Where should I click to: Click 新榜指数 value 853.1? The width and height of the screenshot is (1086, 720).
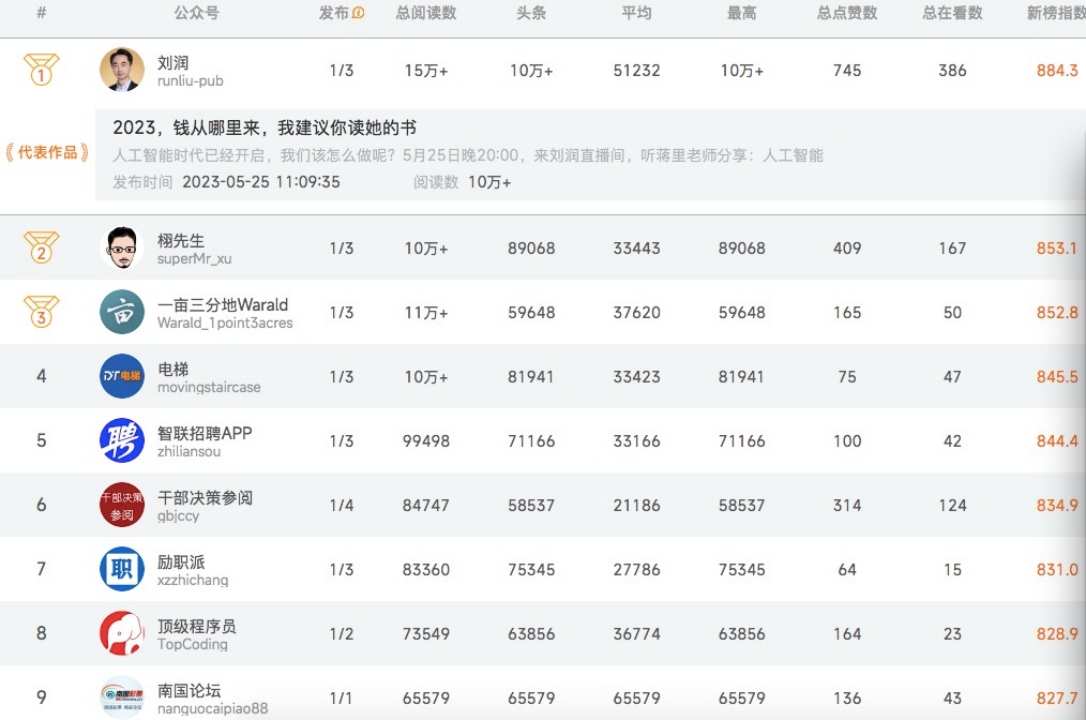coord(1057,248)
